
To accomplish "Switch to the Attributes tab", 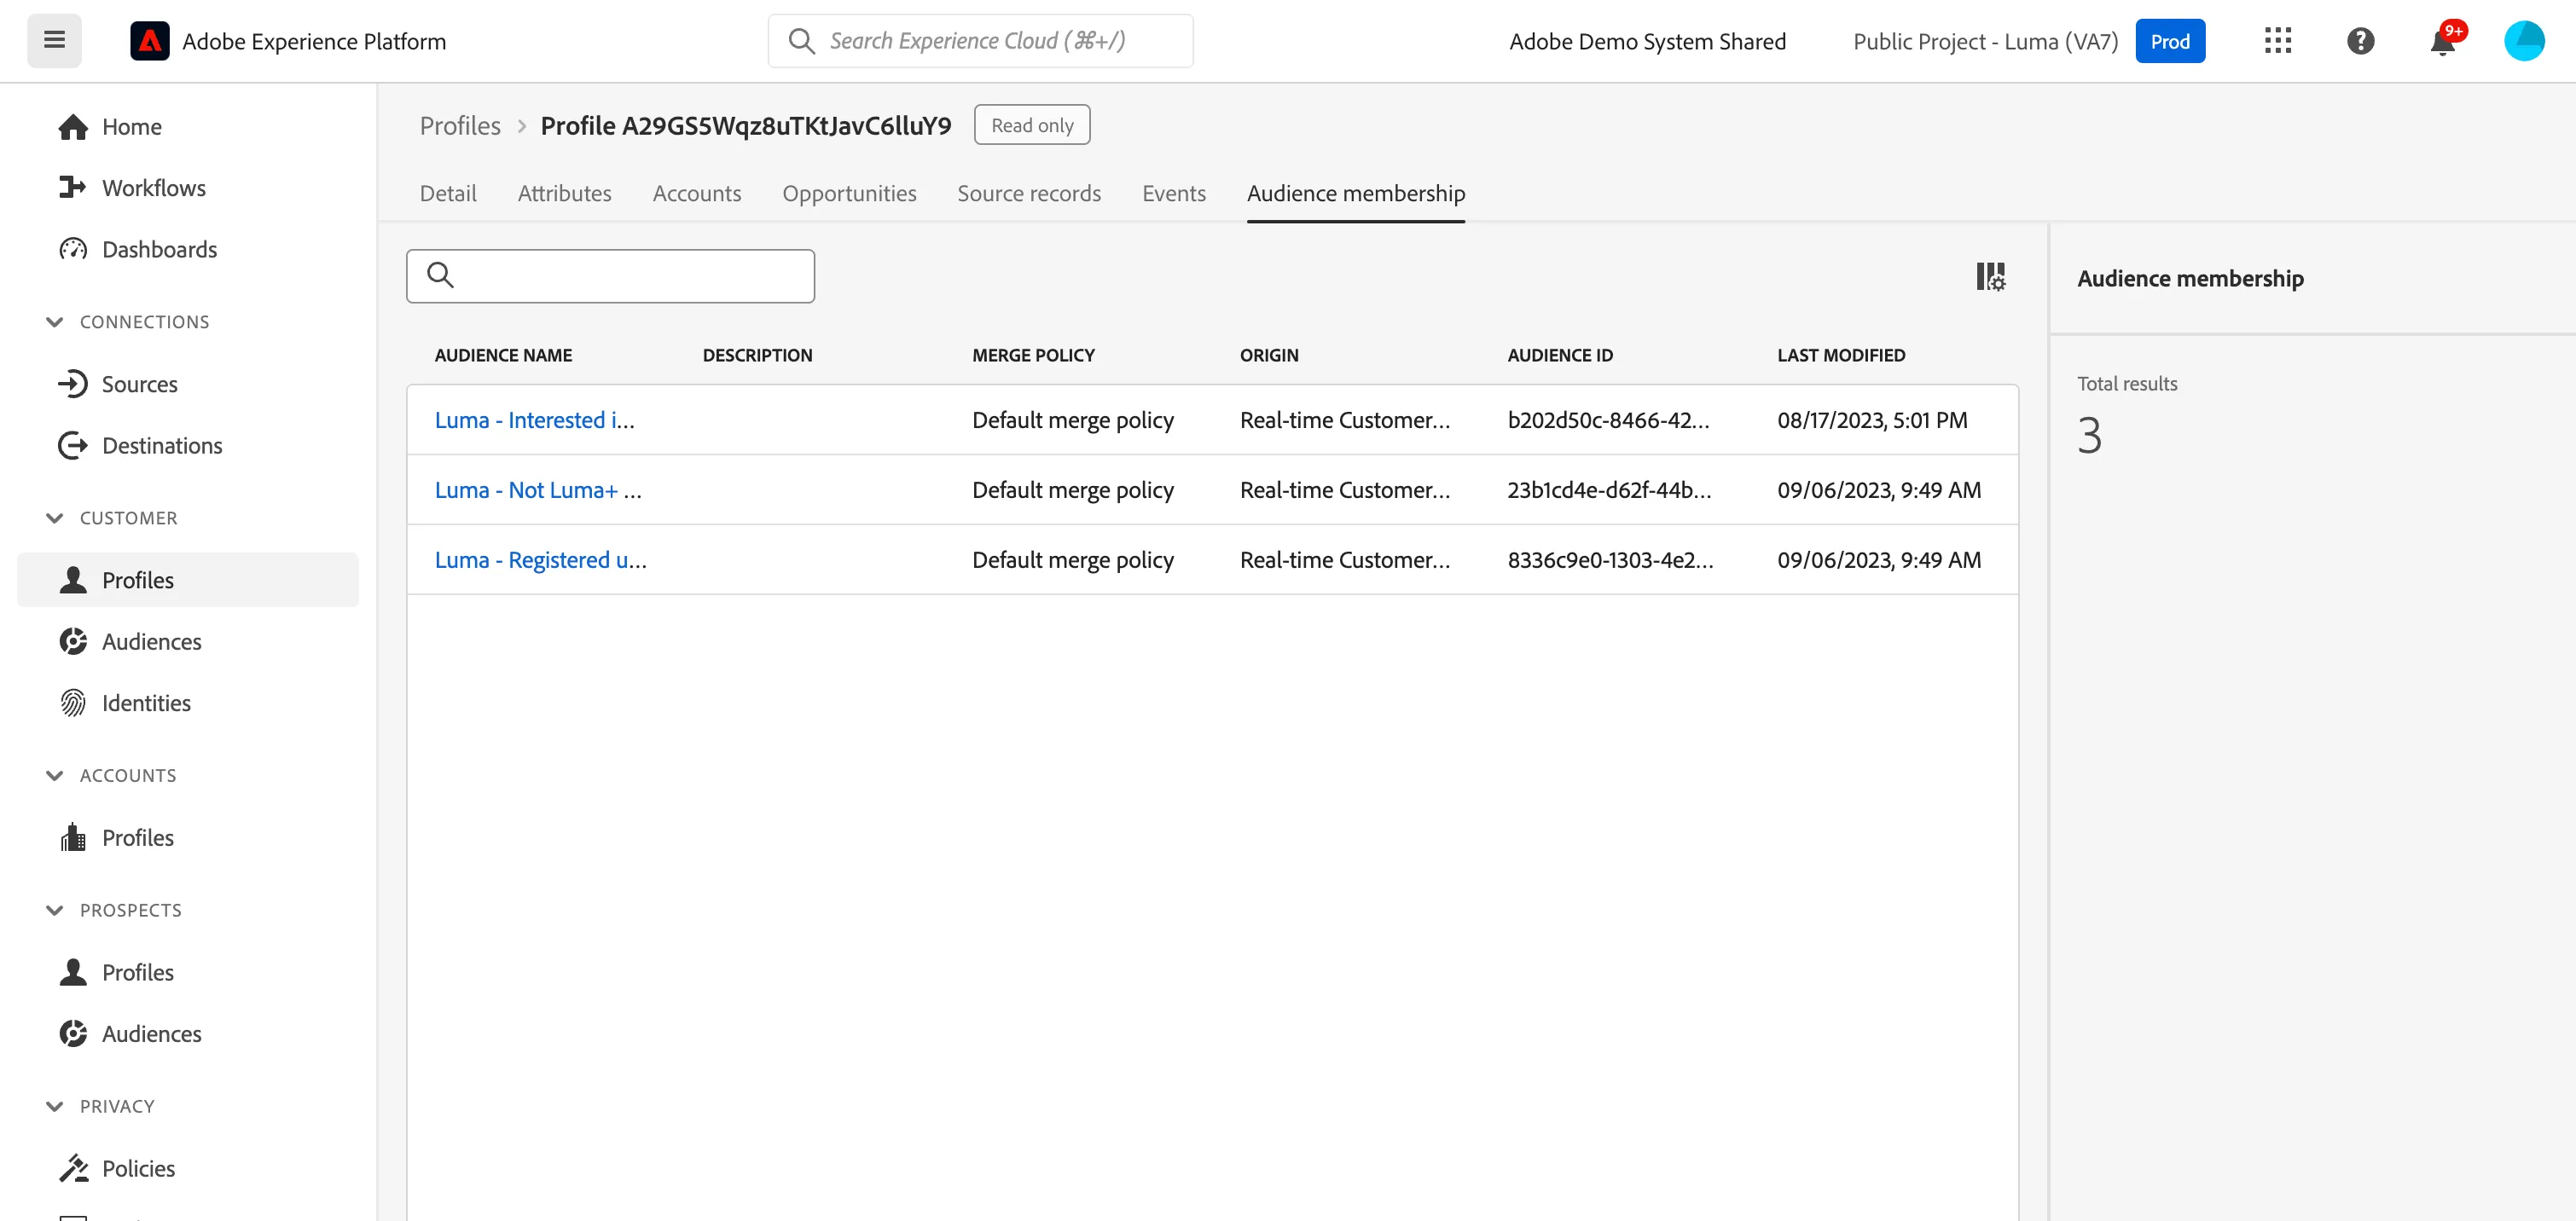I will [x=564, y=193].
